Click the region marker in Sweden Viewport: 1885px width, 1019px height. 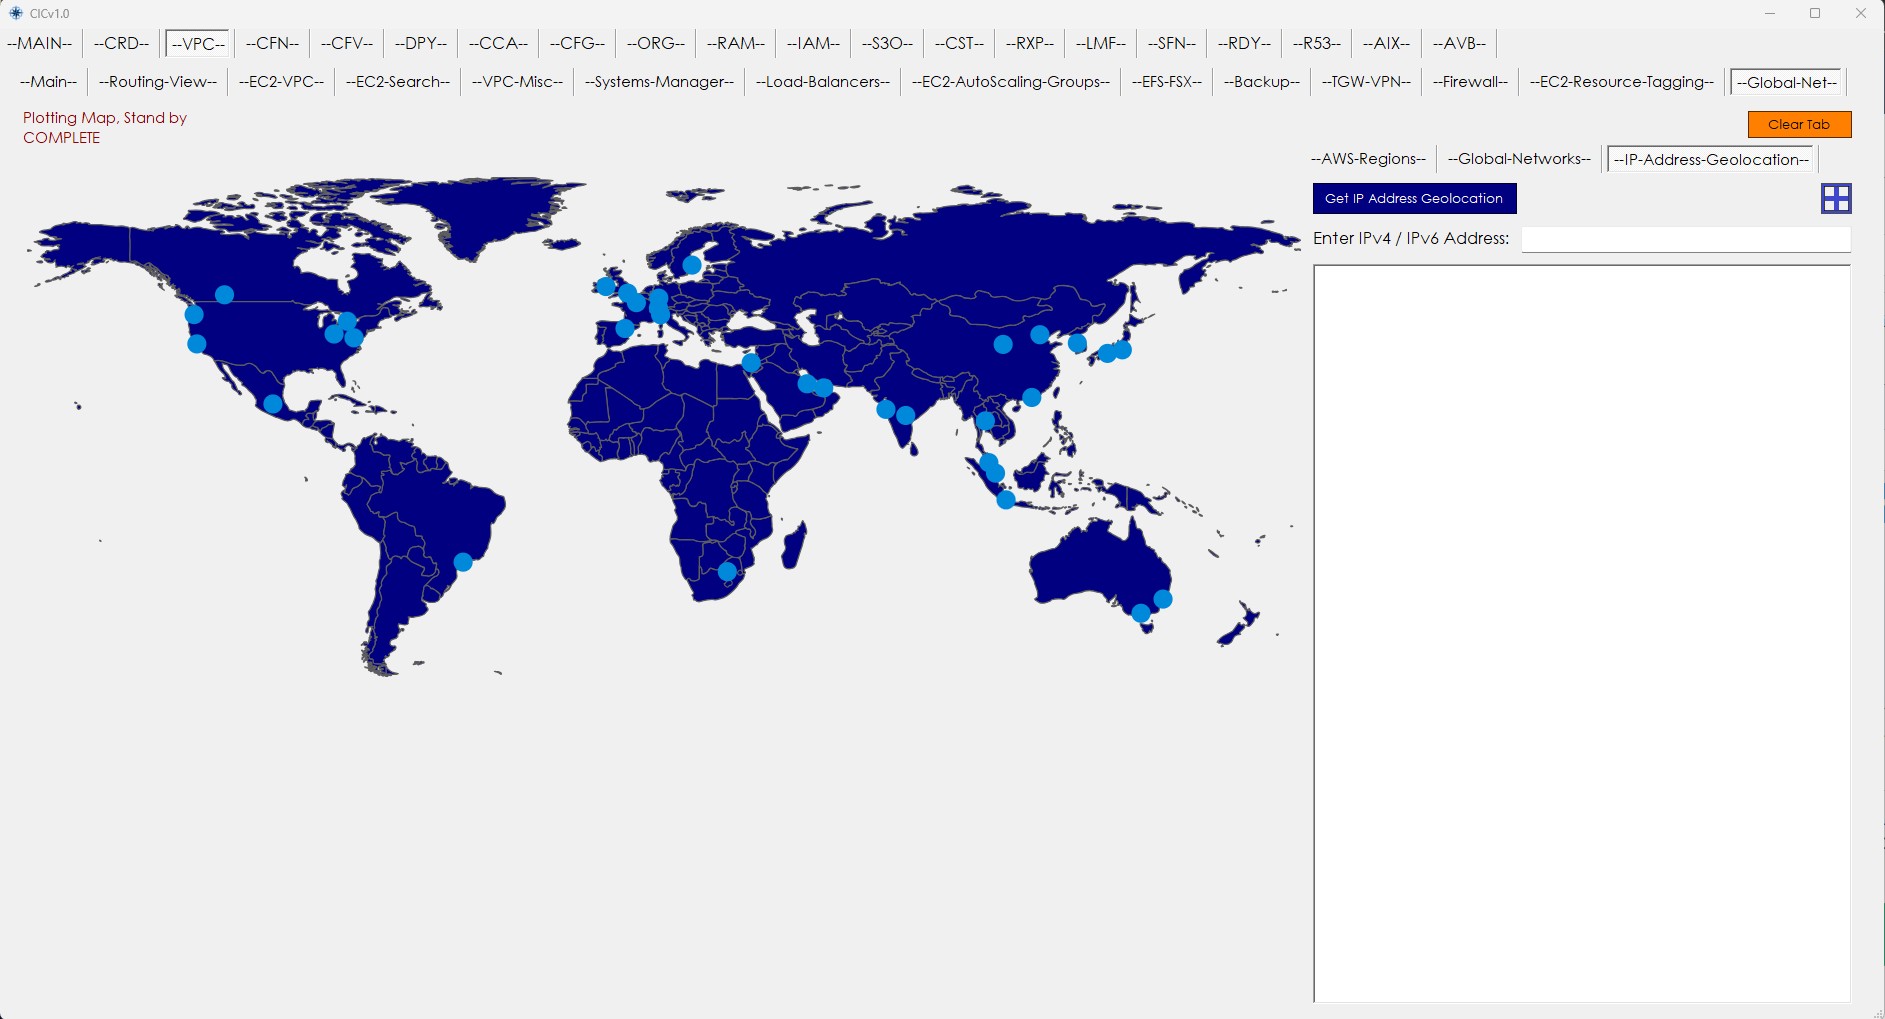pos(692,265)
